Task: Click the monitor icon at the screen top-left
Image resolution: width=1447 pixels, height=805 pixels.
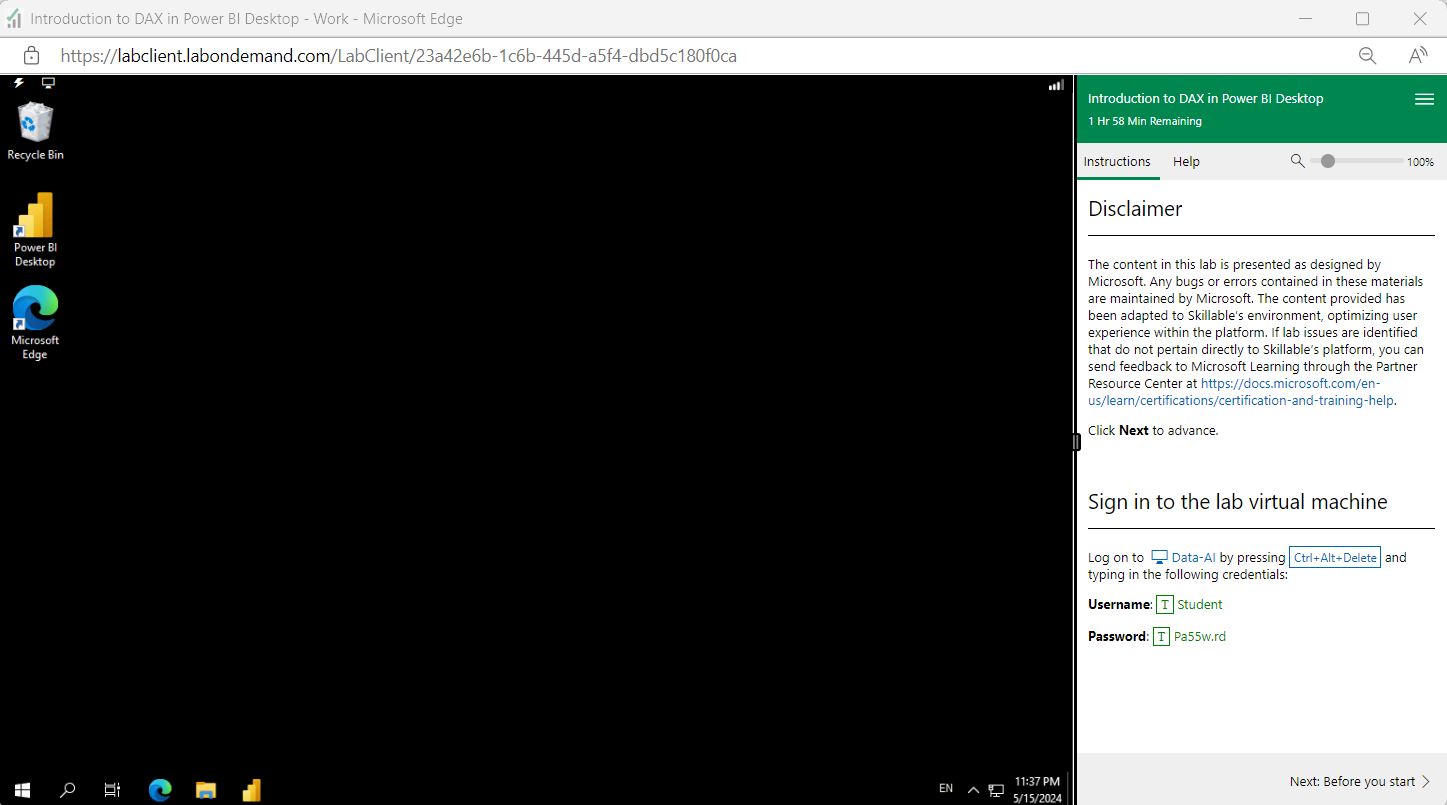Action: click(48, 82)
